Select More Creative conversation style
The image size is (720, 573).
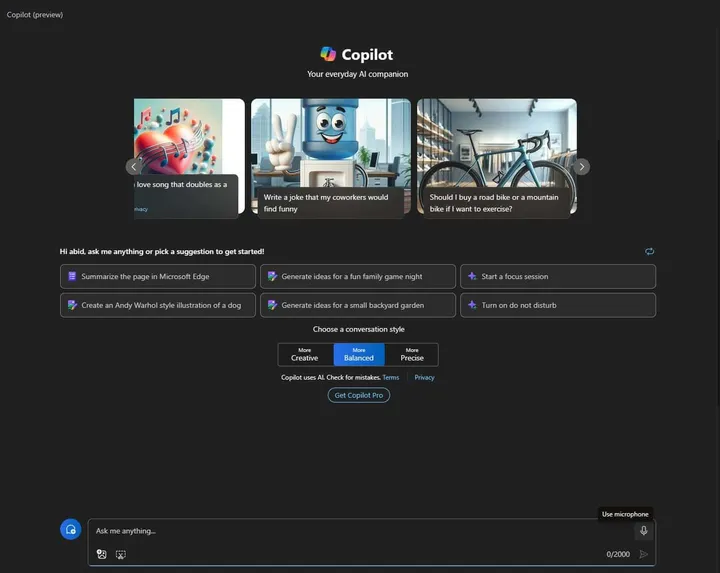pyautogui.click(x=305, y=354)
